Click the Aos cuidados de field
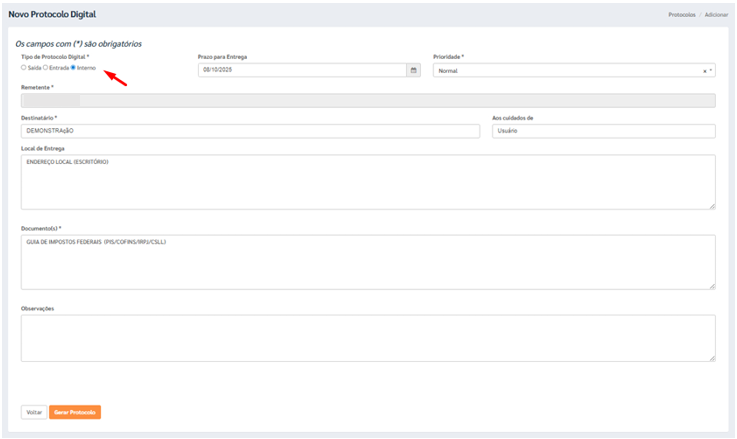737x439 pixels. 603,131
